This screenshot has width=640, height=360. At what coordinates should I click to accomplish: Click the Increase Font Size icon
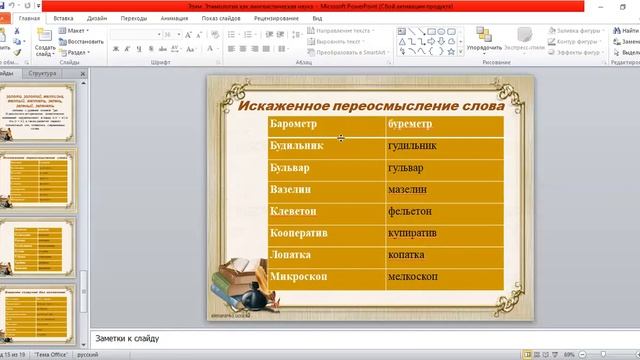188,35
